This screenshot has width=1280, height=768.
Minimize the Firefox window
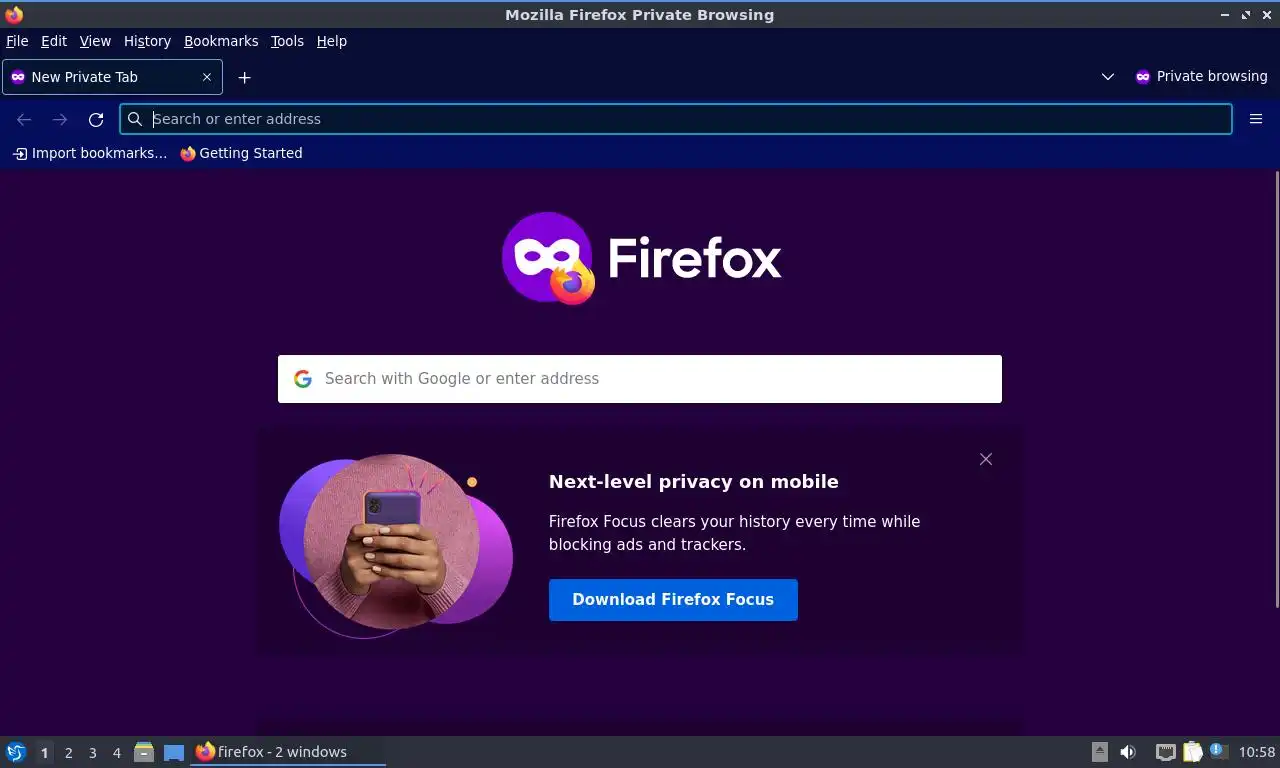[x=1225, y=15]
